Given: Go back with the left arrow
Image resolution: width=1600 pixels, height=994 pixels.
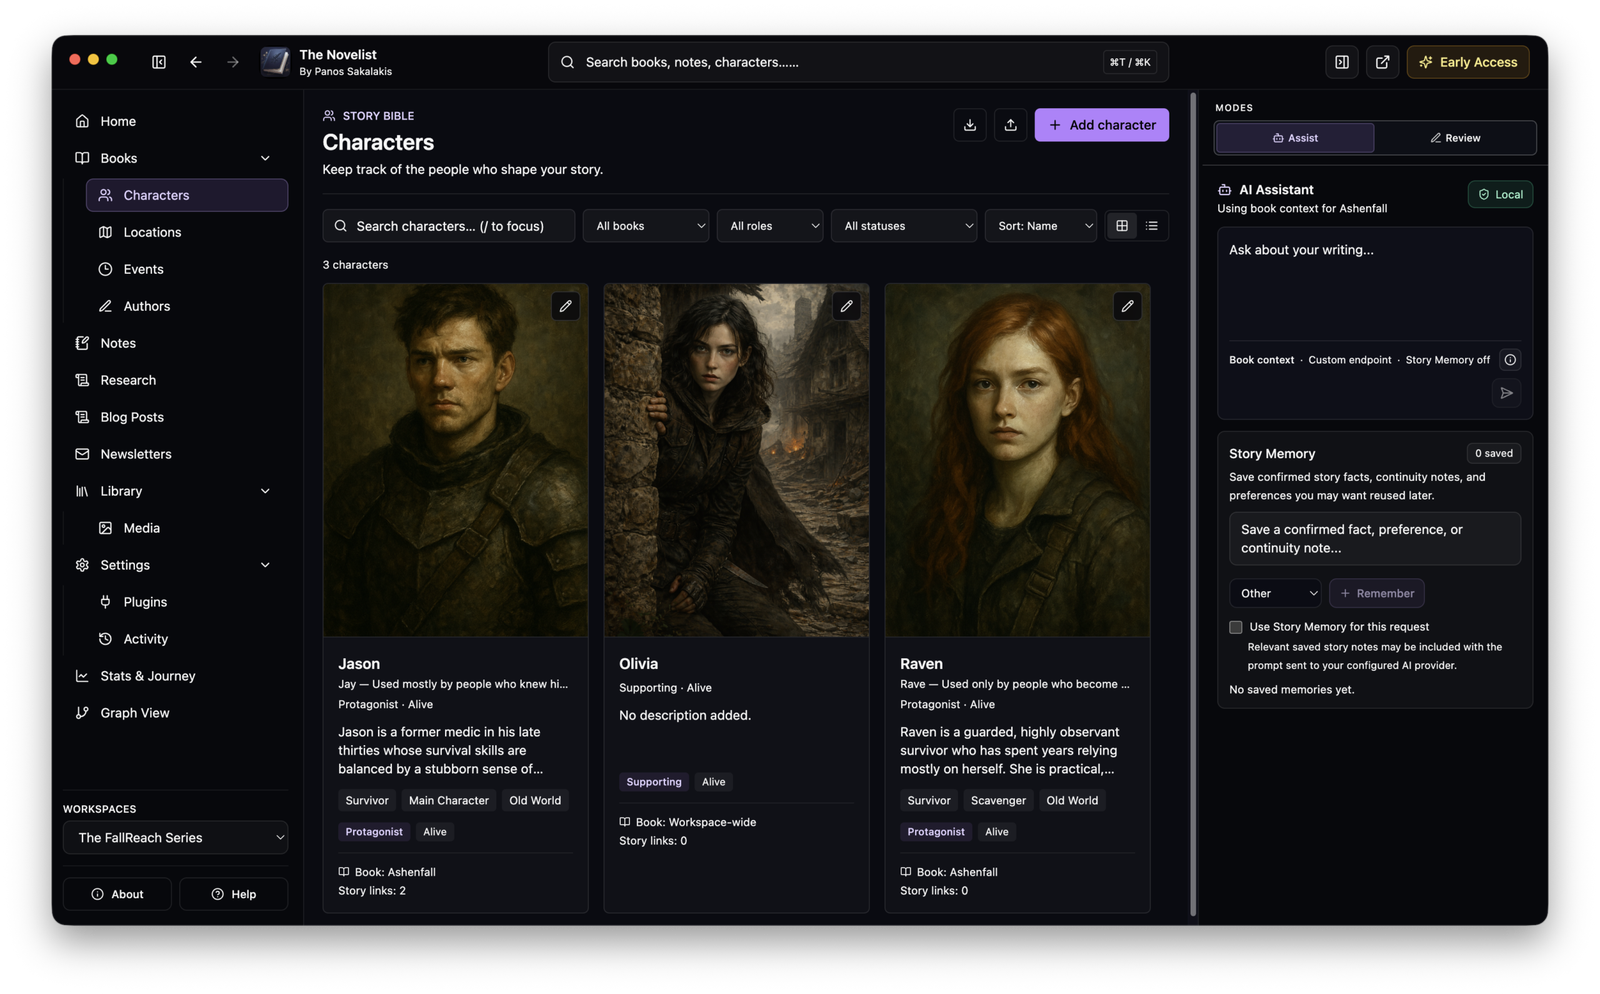Looking at the screenshot, I should pyautogui.click(x=196, y=62).
